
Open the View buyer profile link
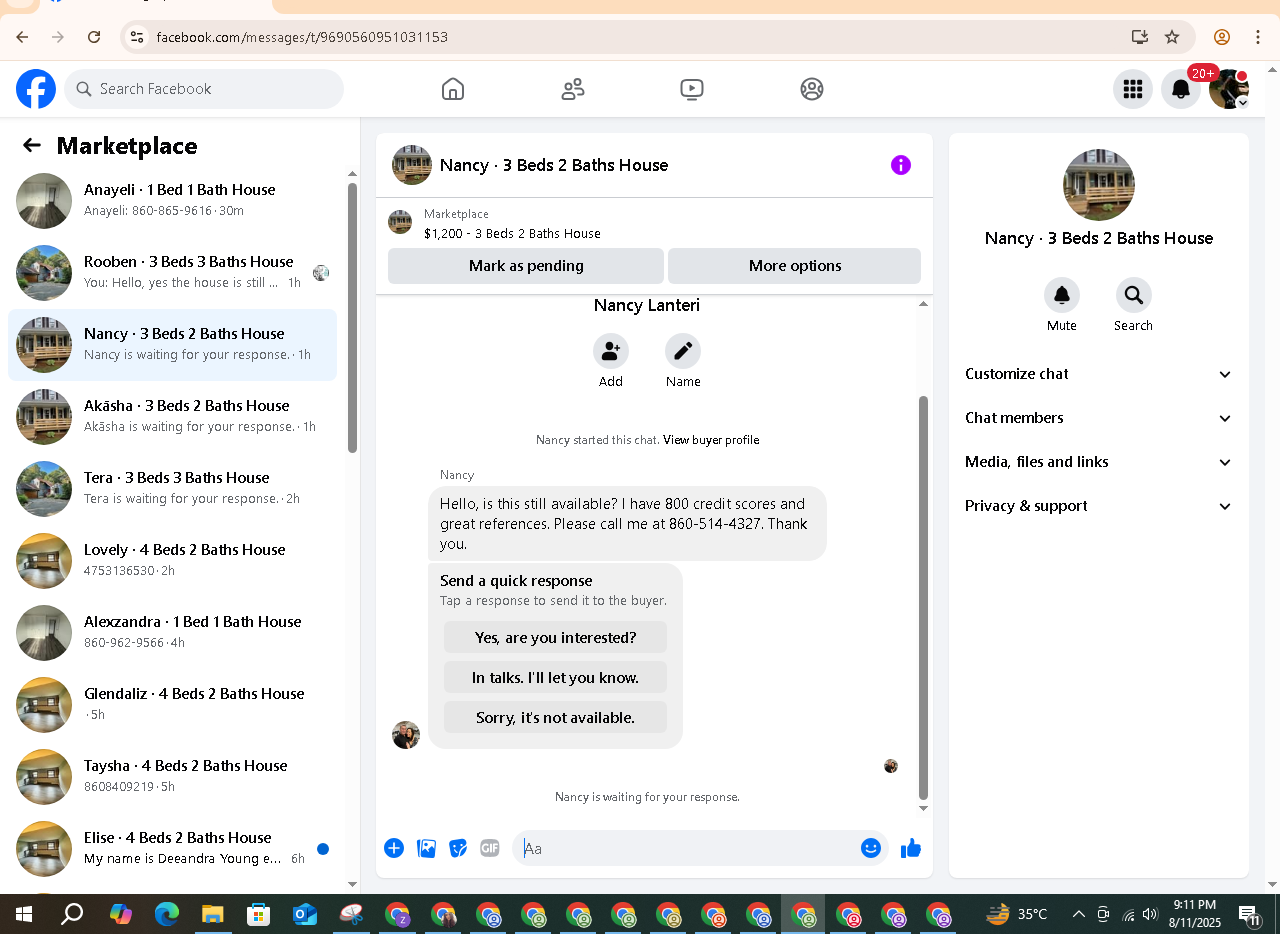(711, 440)
